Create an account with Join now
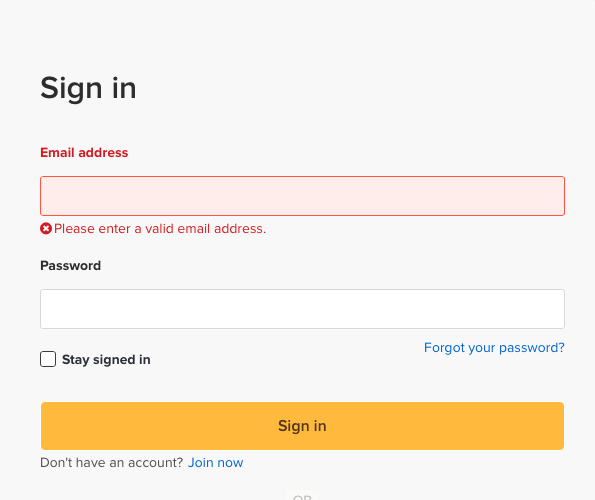Image resolution: width=595 pixels, height=500 pixels. (x=216, y=462)
